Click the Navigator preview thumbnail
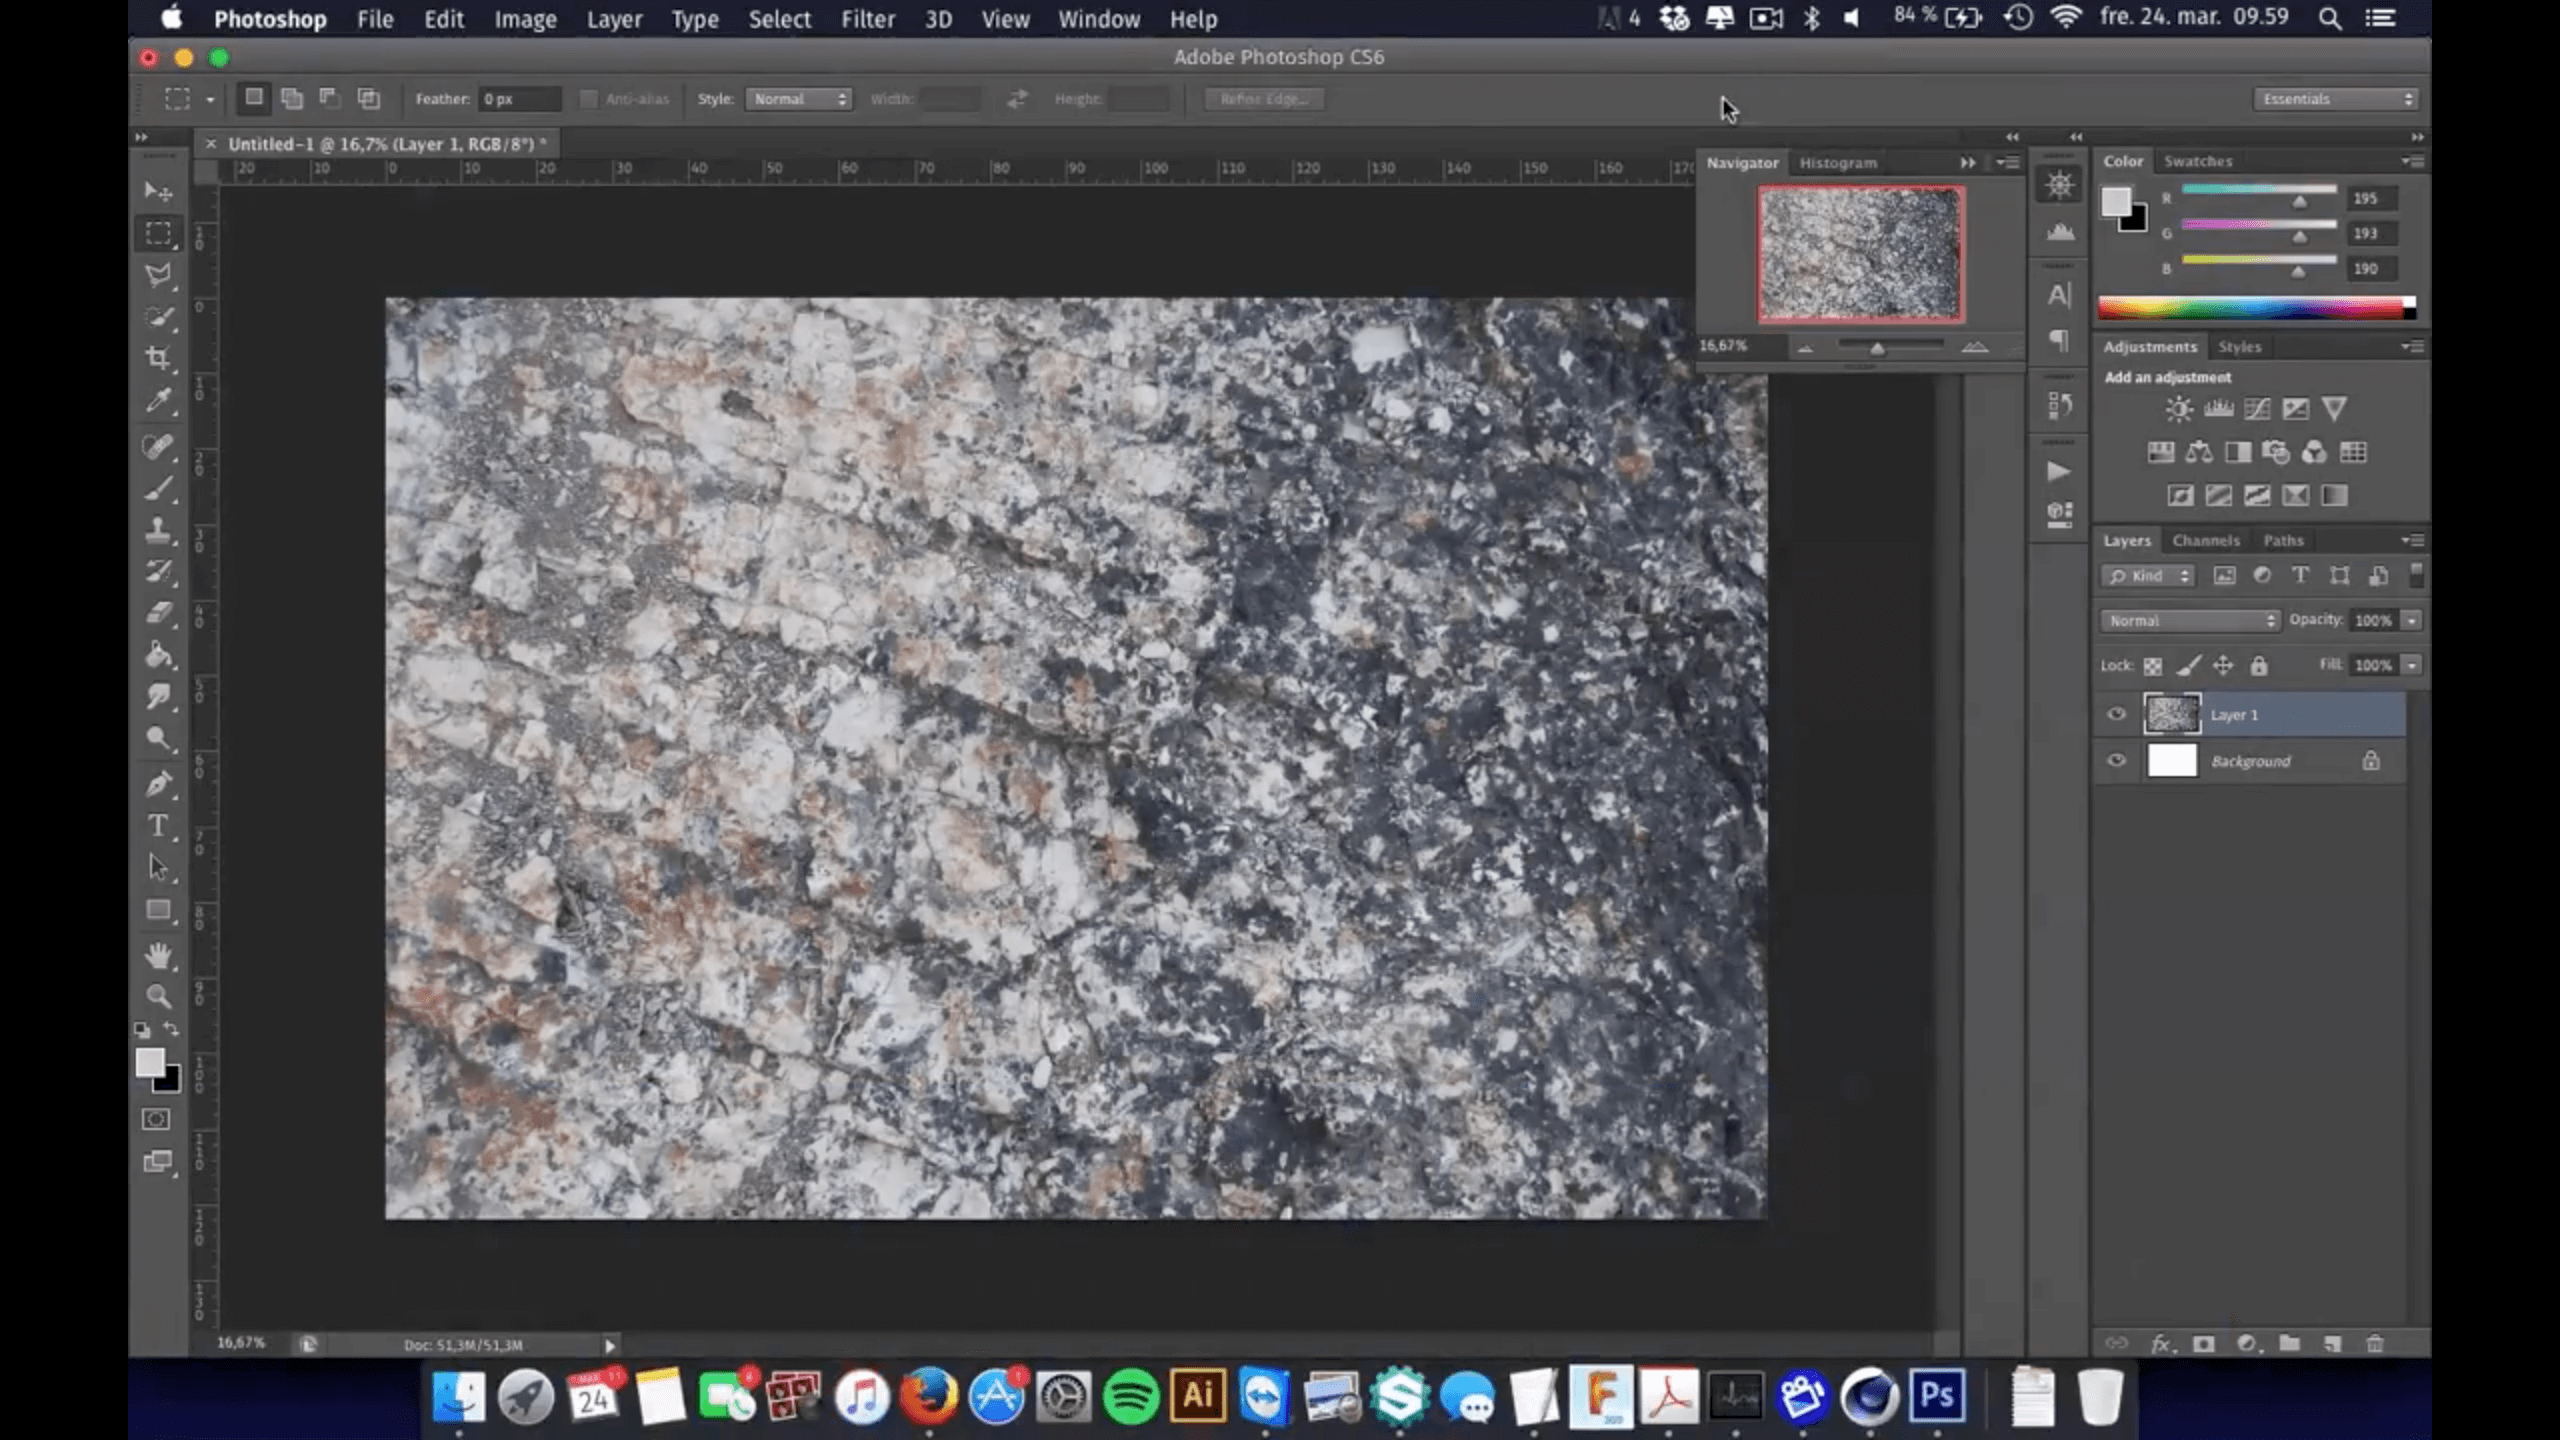Screen dimensions: 2560x1440 [1860, 252]
